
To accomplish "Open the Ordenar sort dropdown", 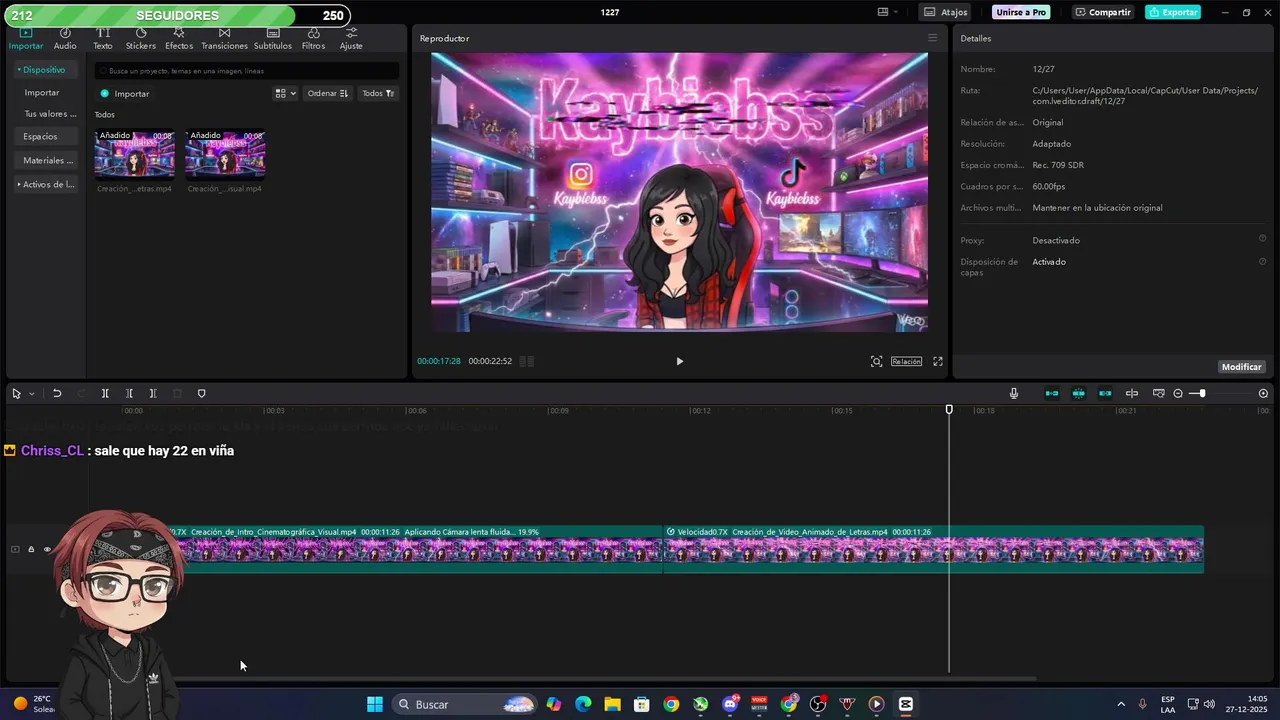I will tap(327, 93).
